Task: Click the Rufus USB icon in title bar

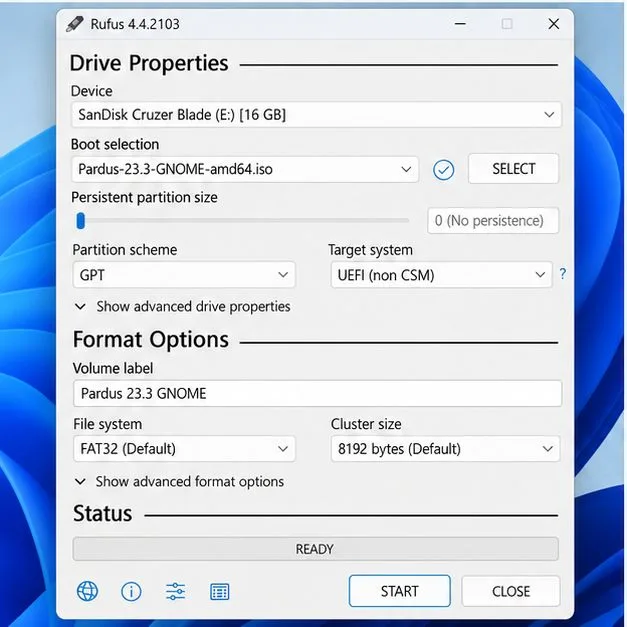Action: [x=75, y=24]
